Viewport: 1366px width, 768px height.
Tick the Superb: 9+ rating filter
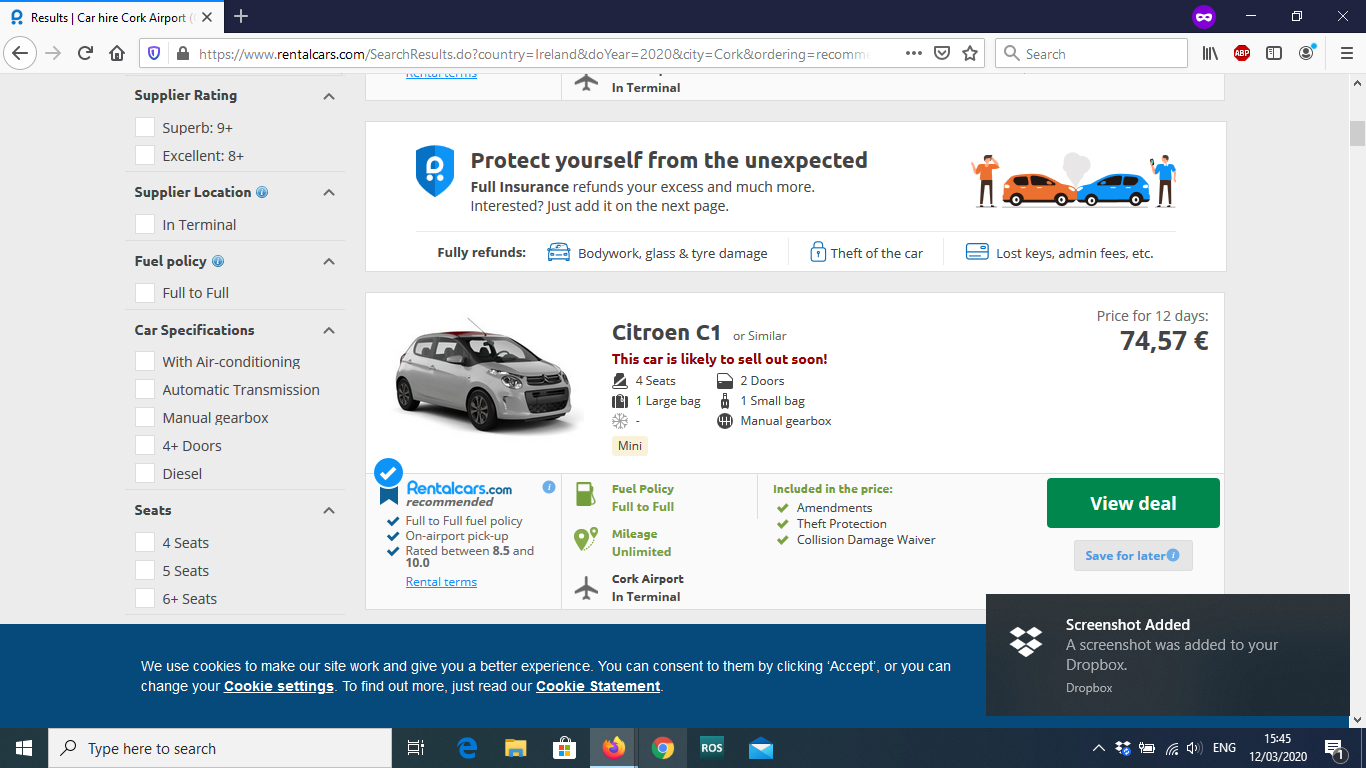coord(145,127)
